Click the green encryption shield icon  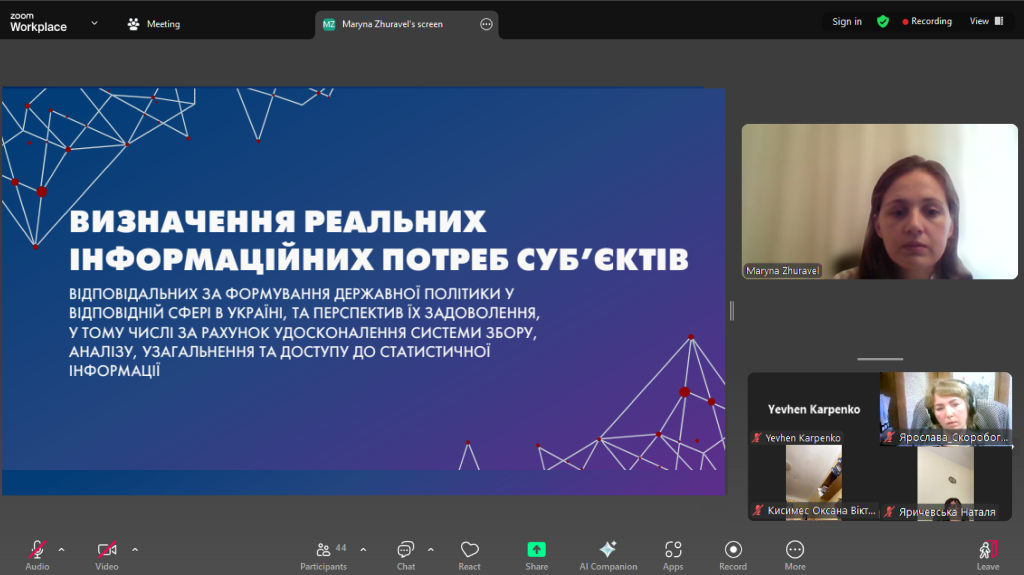(x=883, y=22)
